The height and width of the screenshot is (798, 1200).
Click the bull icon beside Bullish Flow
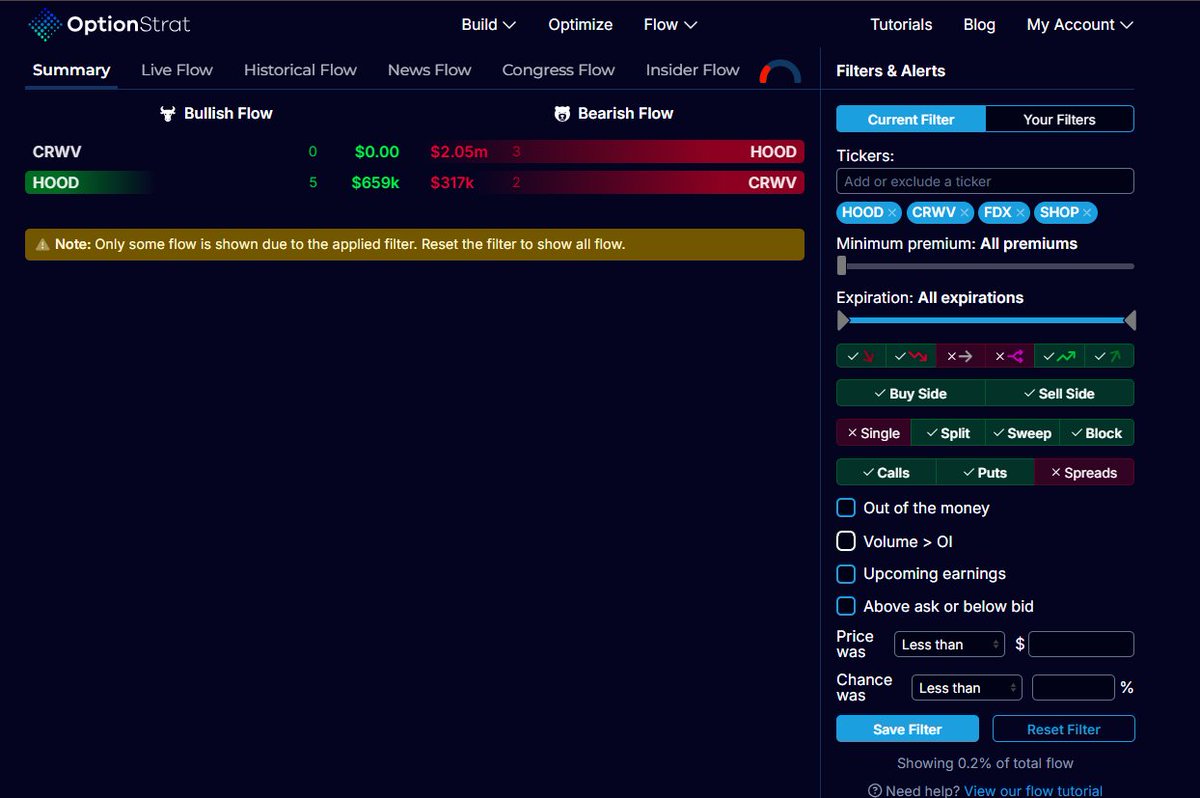tap(168, 114)
